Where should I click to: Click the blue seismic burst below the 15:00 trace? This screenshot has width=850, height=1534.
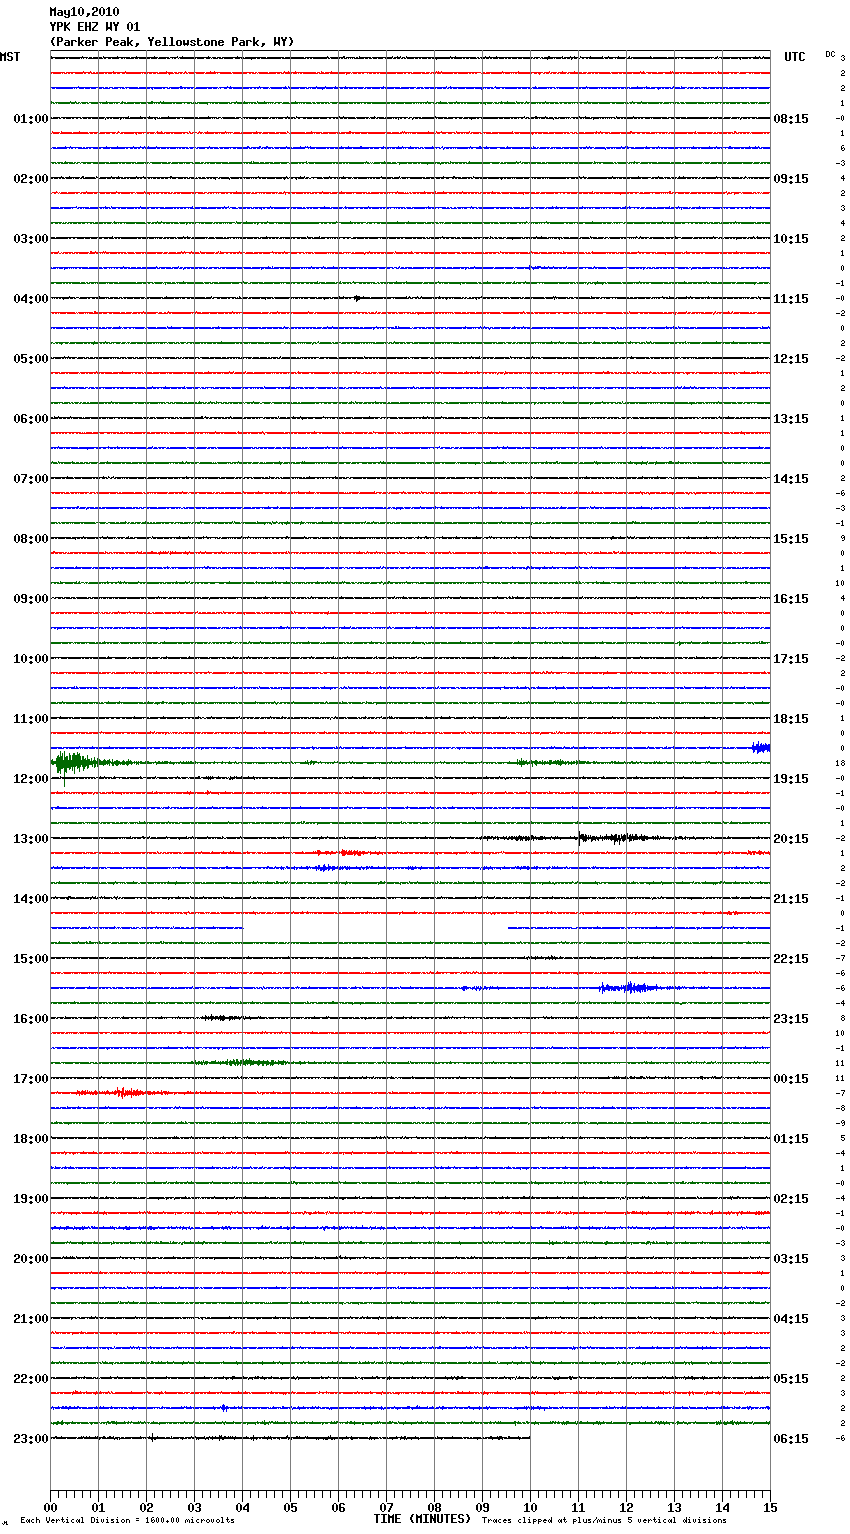pyautogui.click(x=632, y=988)
